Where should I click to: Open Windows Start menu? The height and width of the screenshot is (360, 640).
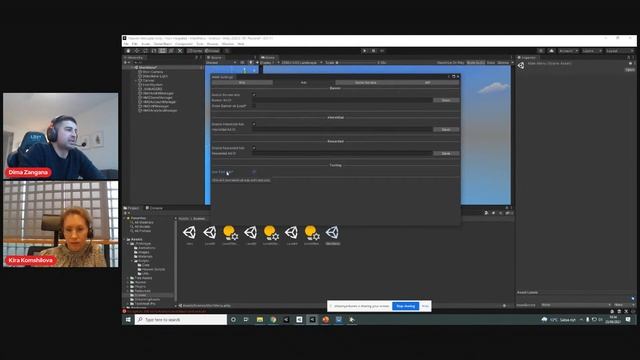pyautogui.click(x=128, y=320)
